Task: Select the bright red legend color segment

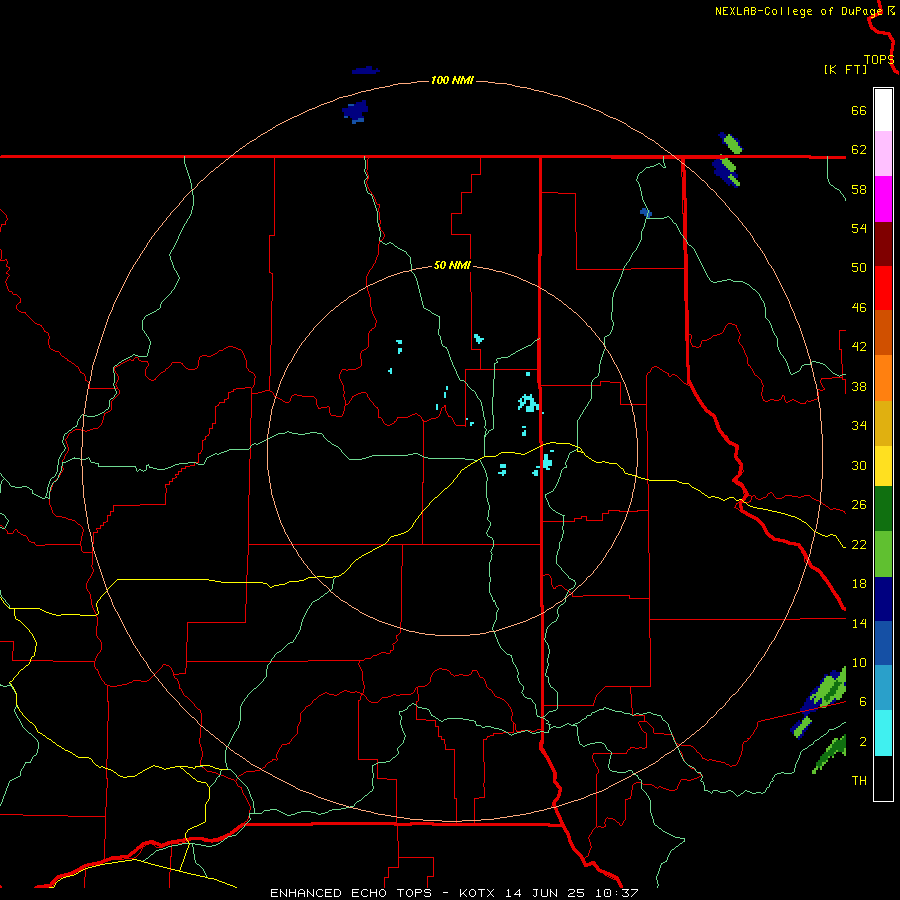Action: coord(883,288)
